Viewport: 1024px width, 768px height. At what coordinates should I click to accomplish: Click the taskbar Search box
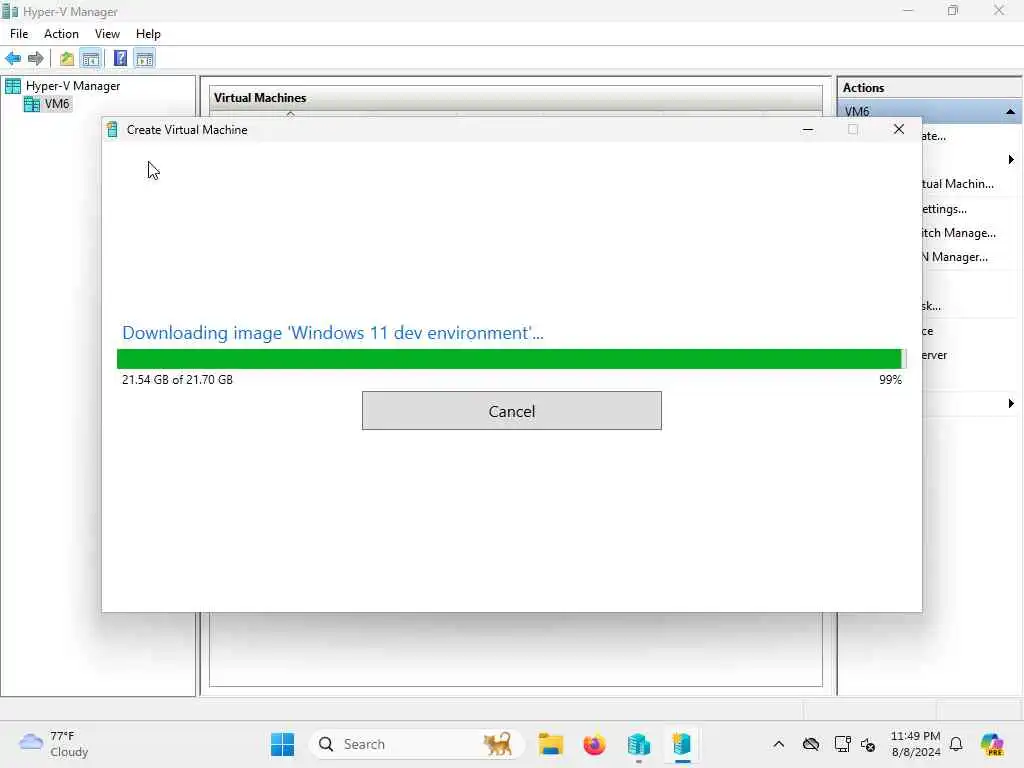tap(416, 744)
